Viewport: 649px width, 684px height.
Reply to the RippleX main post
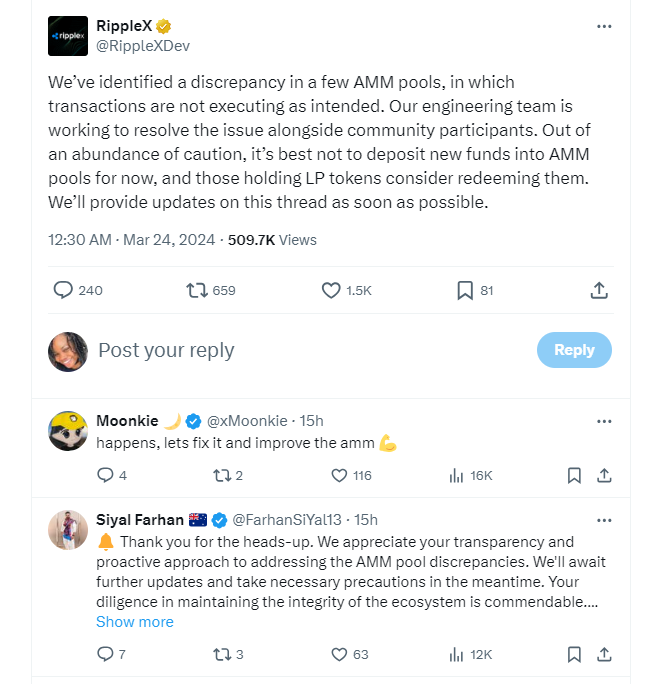point(64,290)
